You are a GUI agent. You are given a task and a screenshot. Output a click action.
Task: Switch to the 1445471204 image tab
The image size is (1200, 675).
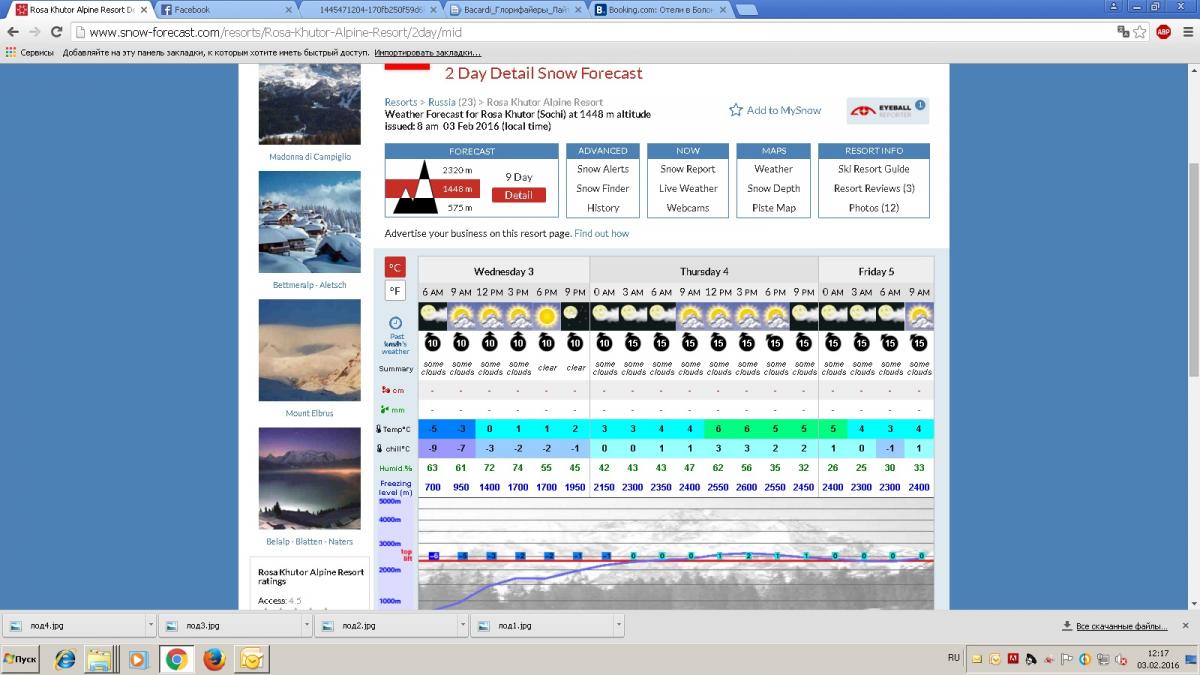[372, 9]
